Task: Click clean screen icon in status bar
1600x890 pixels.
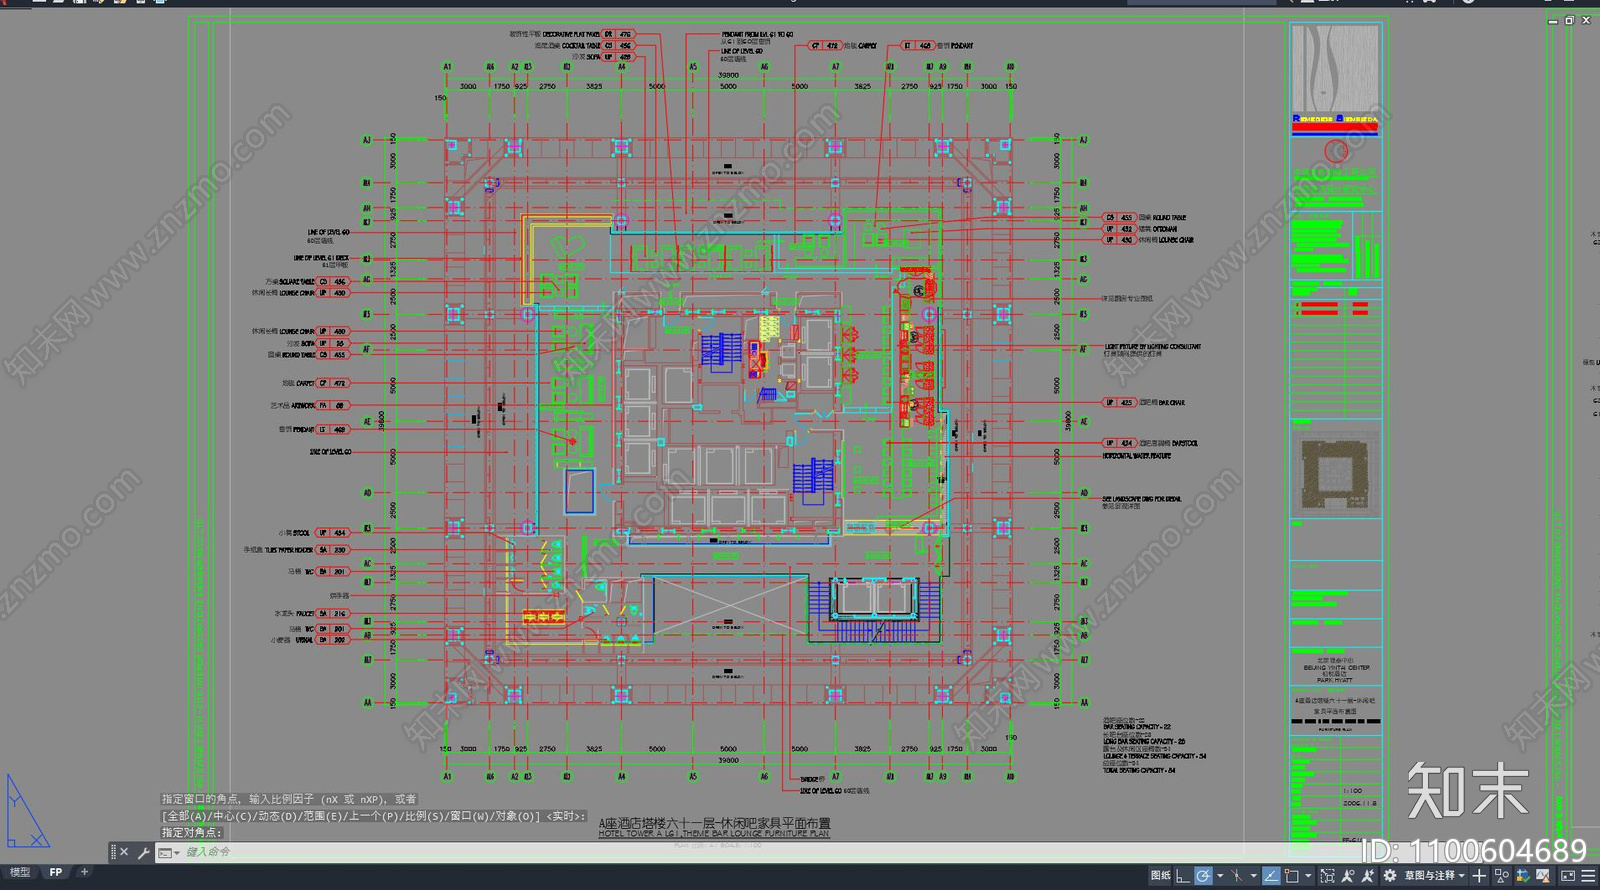Action: (1568, 876)
